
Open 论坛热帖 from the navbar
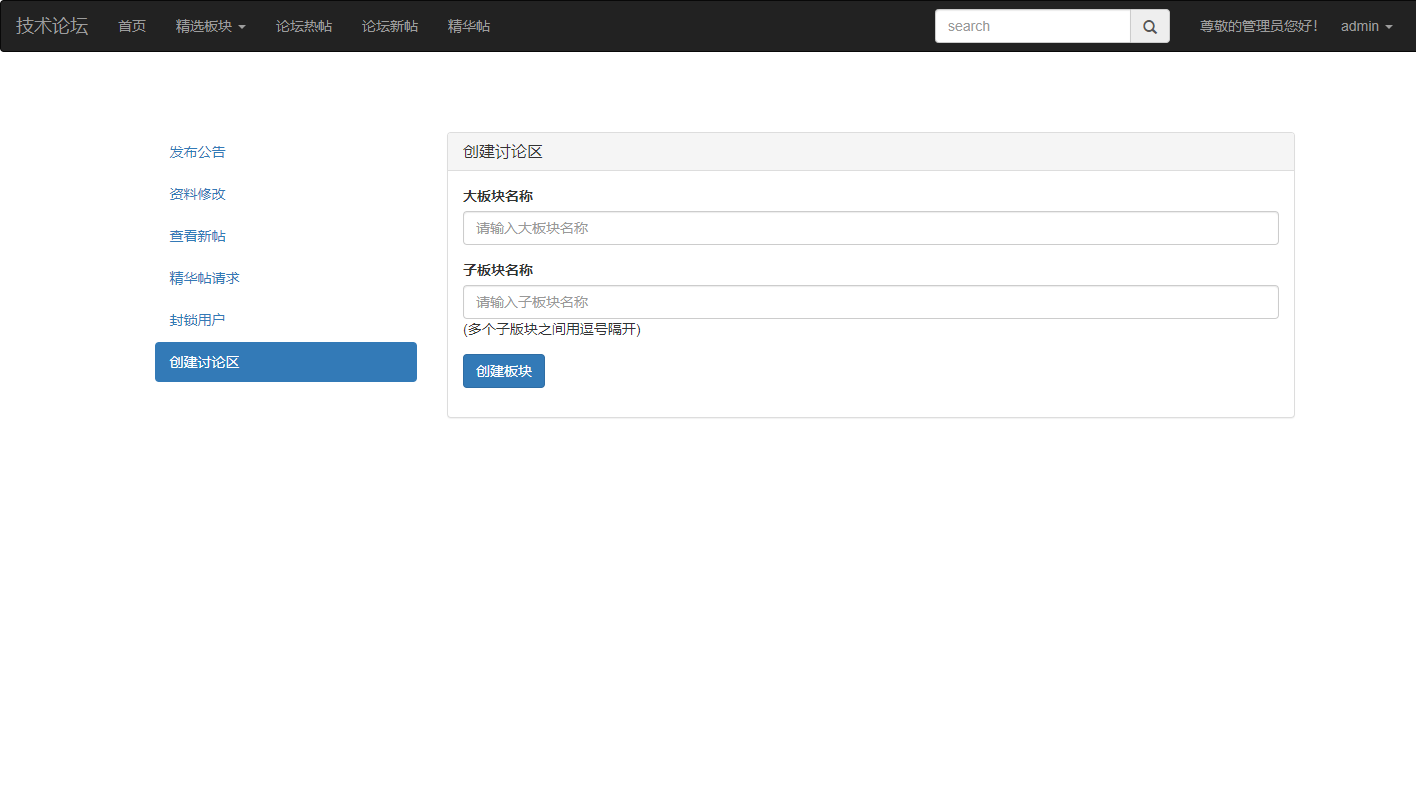[x=304, y=27]
